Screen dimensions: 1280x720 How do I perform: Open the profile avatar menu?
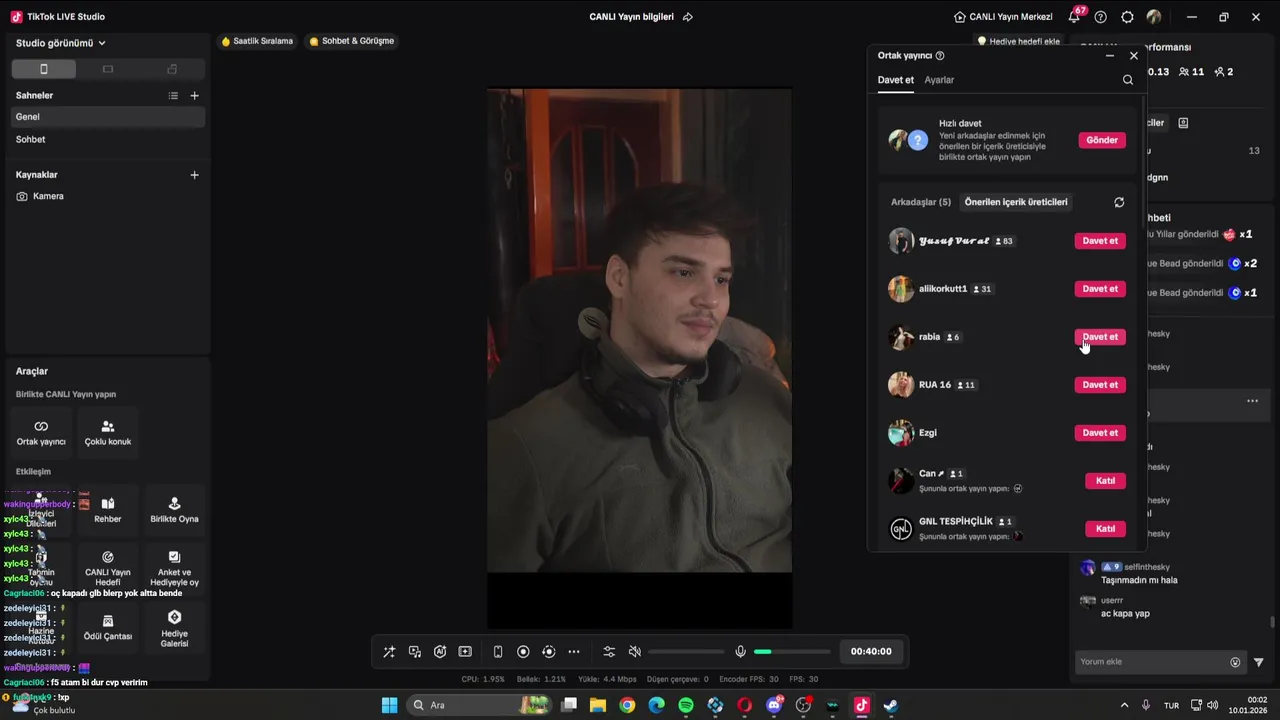point(1154,17)
